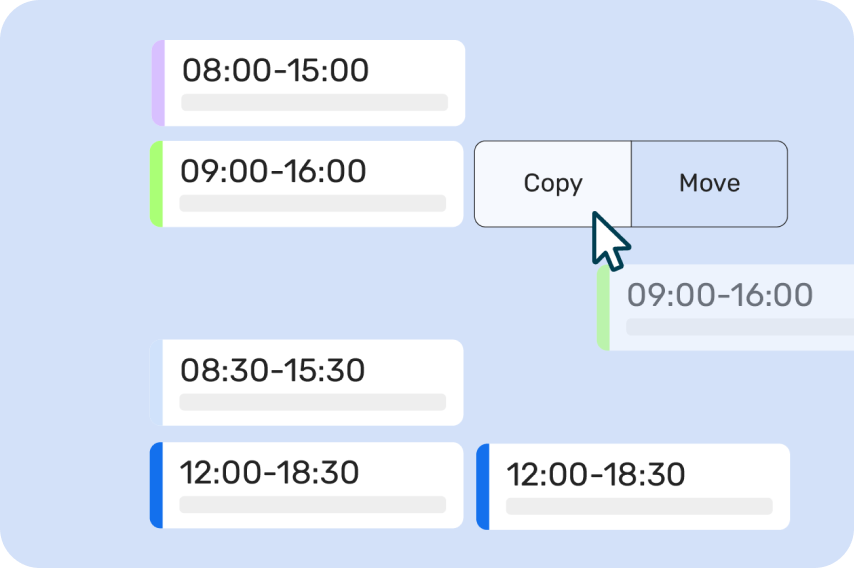Click blue stripe of 12:00-18:30 card under 08:30-15:30
Screen dimensions: 854x568
coord(156,485)
